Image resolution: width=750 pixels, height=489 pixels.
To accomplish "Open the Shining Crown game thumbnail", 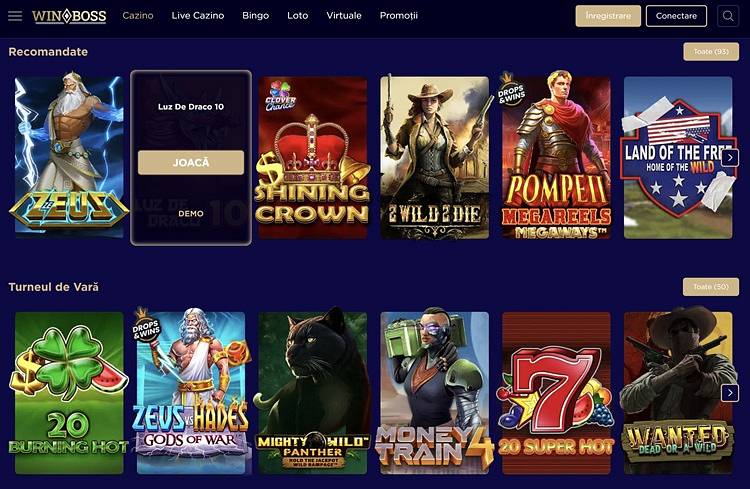I will [313, 157].
